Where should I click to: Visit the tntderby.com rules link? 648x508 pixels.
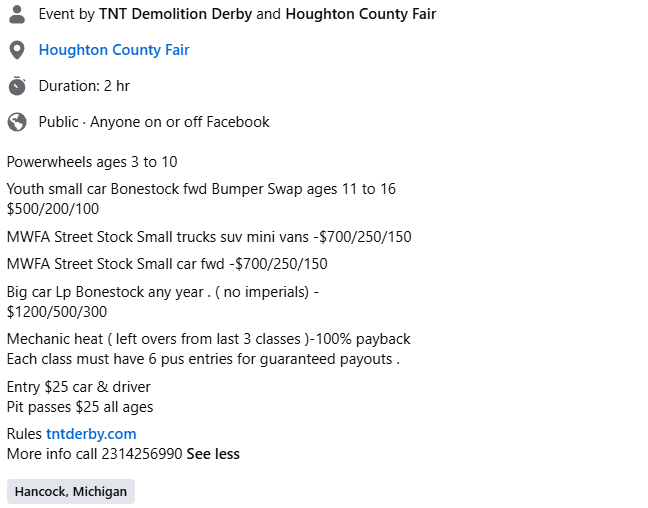(91, 434)
